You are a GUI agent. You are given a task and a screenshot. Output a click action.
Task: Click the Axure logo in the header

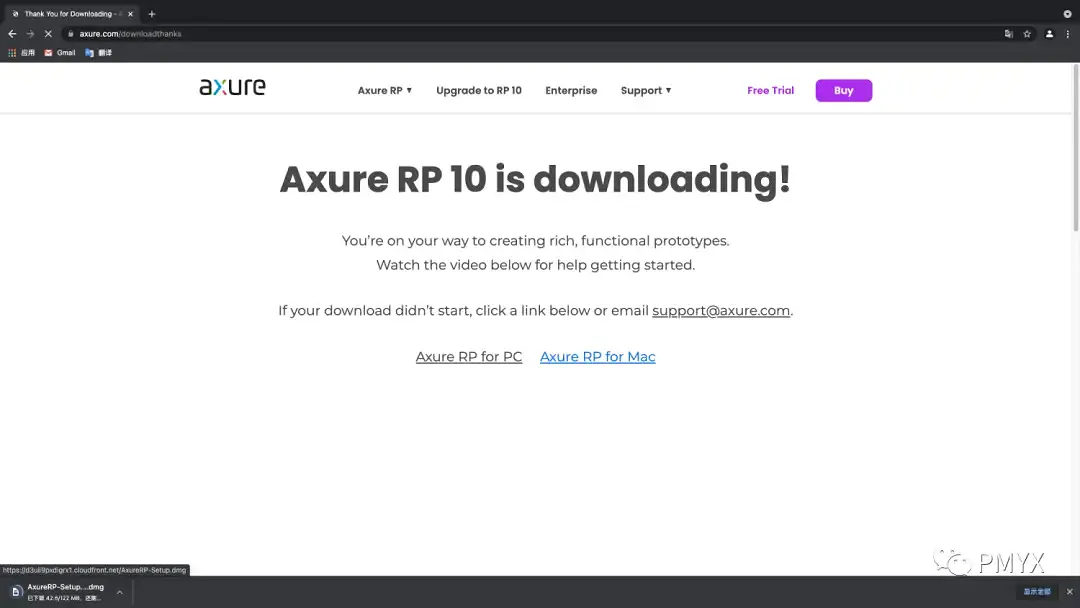click(x=232, y=88)
